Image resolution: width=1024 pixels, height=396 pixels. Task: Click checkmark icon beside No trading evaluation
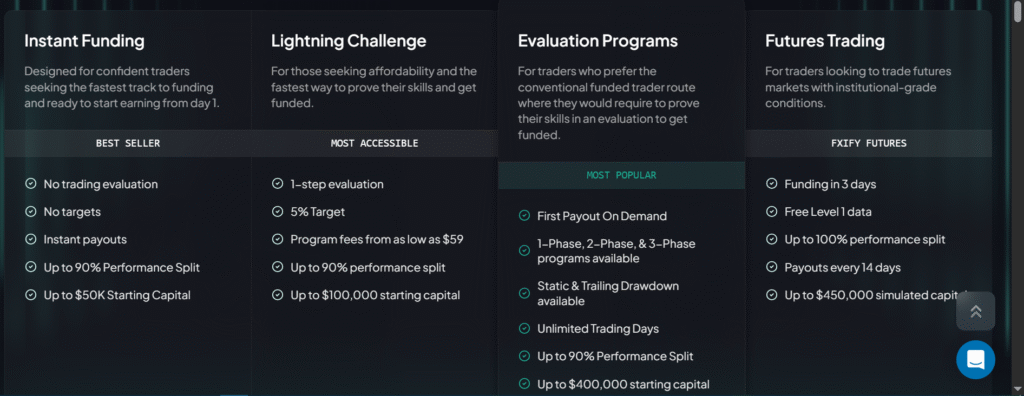tap(30, 184)
